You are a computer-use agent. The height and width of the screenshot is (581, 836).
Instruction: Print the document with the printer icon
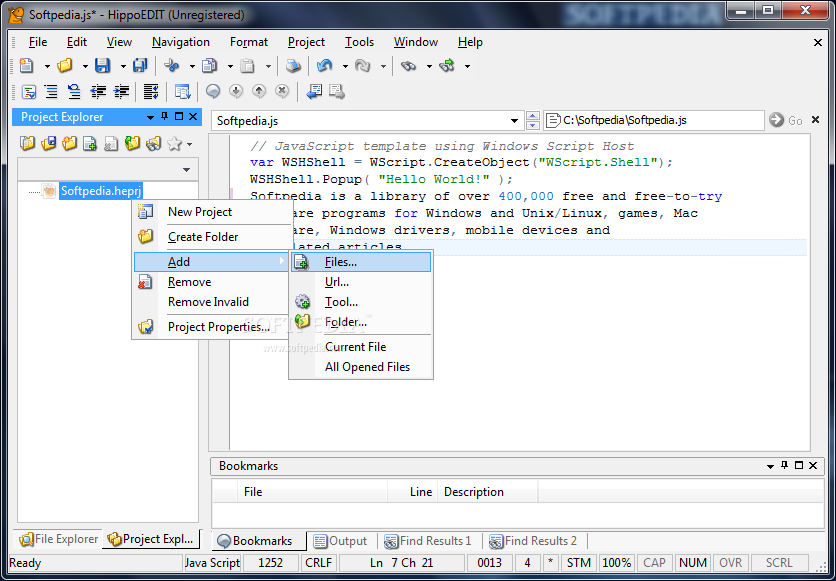click(293, 66)
